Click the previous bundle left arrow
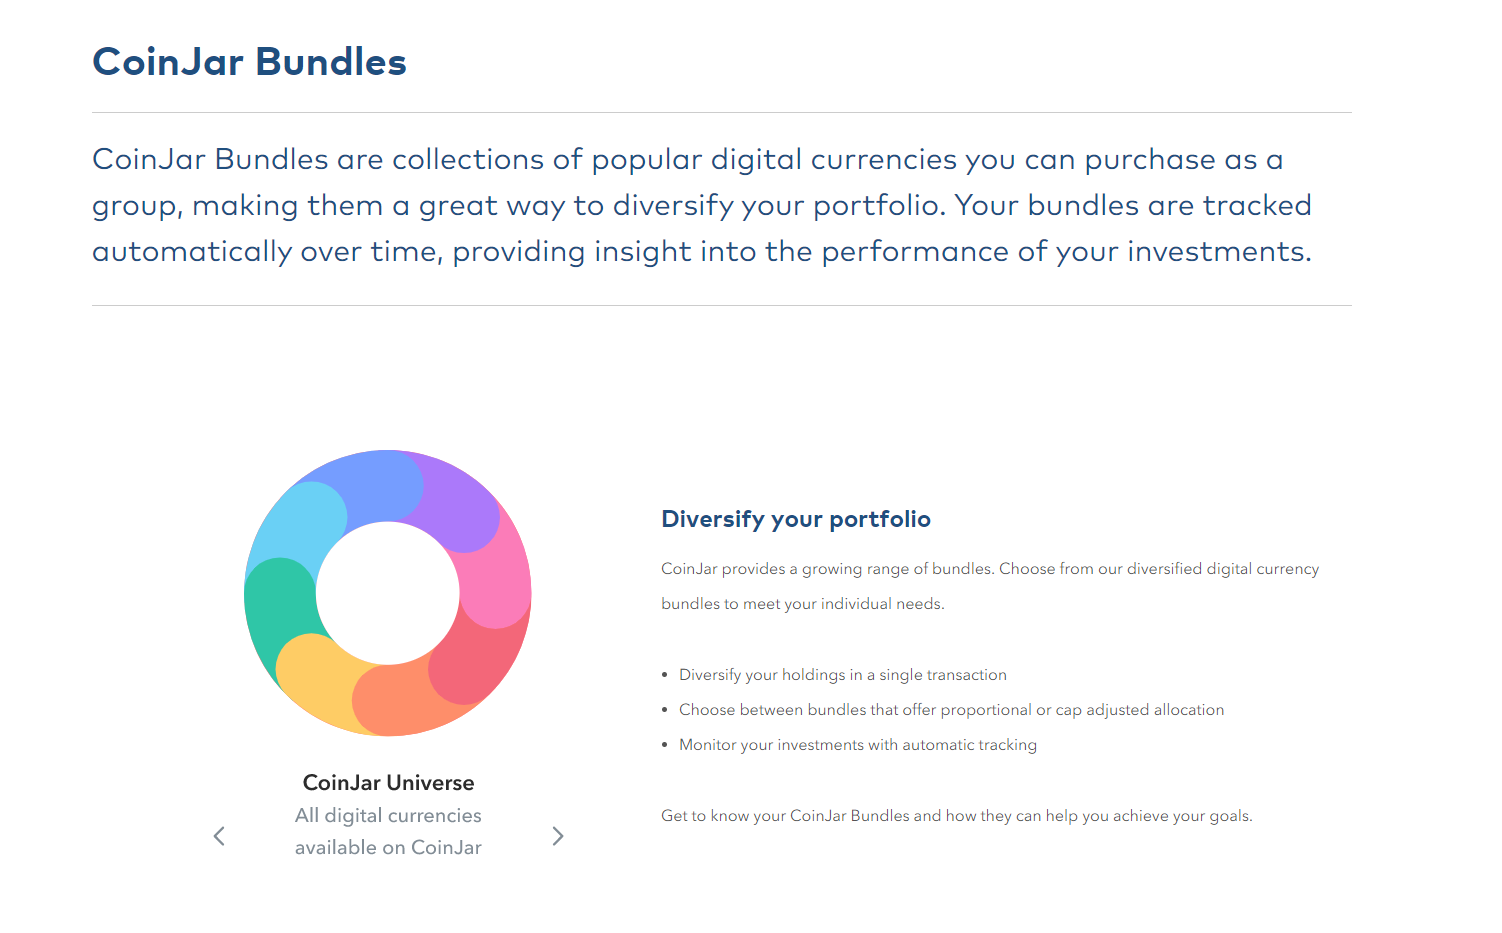The height and width of the screenshot is (933, 1502). (x=220, y=836)
